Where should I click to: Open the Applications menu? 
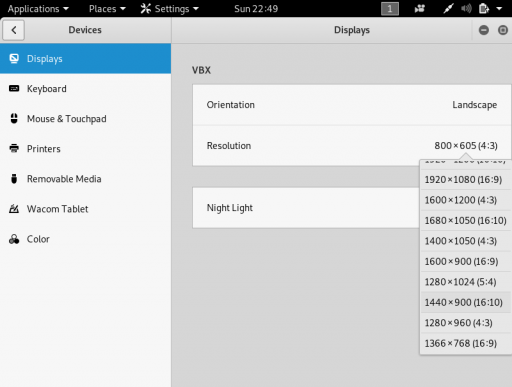tap(38, 9)
